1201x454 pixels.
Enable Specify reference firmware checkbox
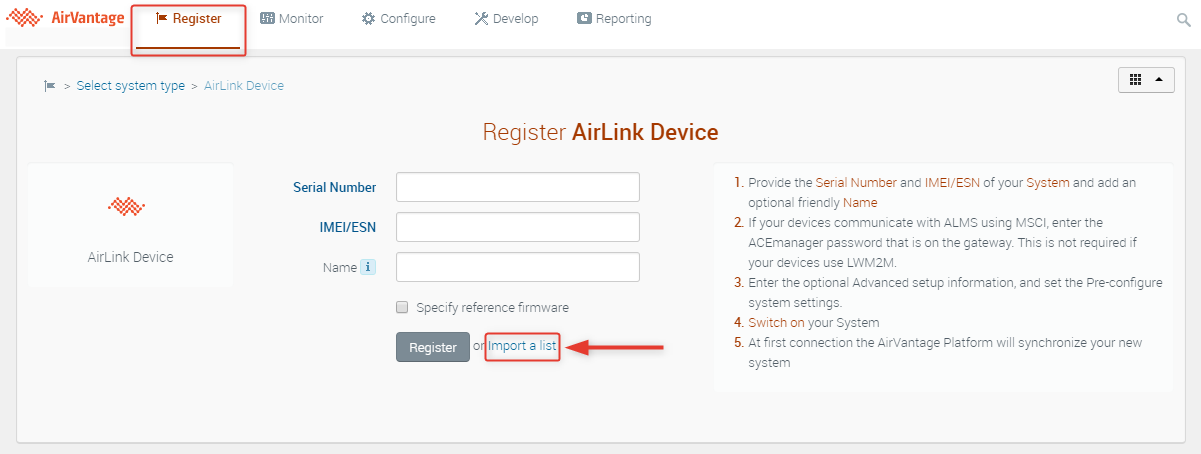click(x=402, y=307)
